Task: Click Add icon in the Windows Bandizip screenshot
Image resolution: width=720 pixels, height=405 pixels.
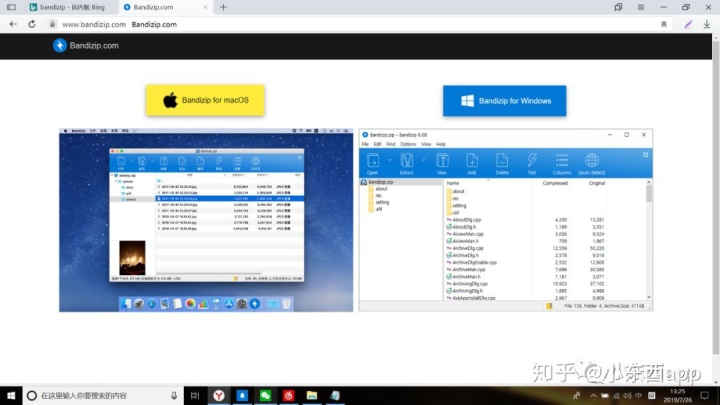Action: 472,164
